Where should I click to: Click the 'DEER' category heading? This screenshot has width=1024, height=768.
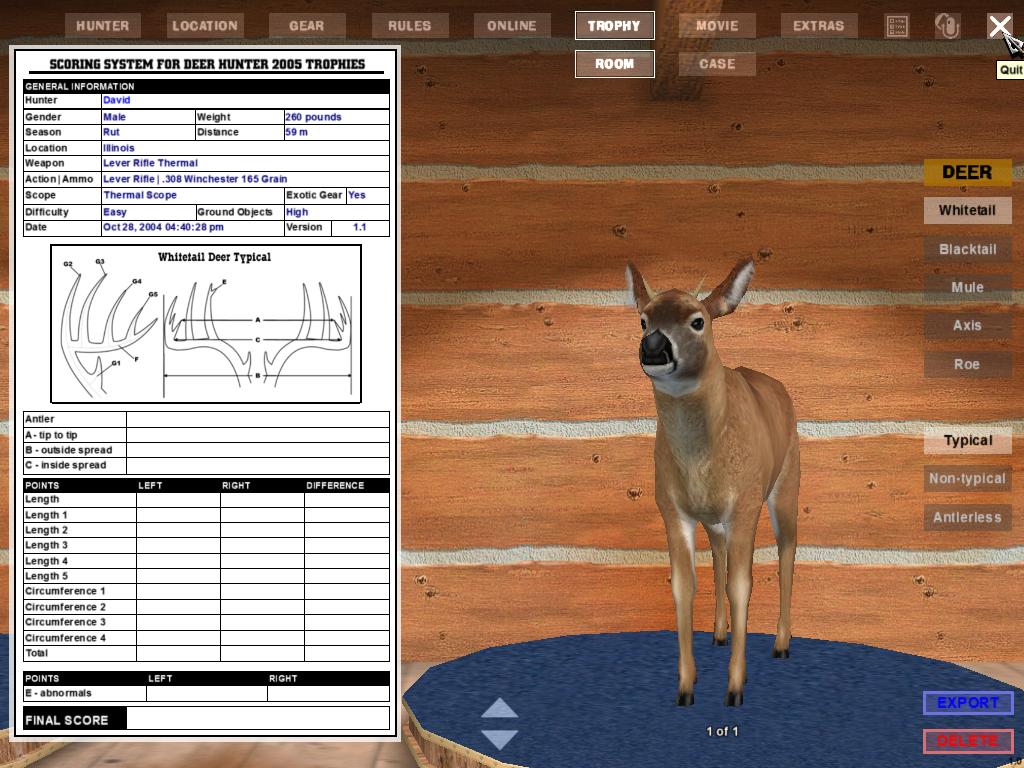tap(967, 172)
